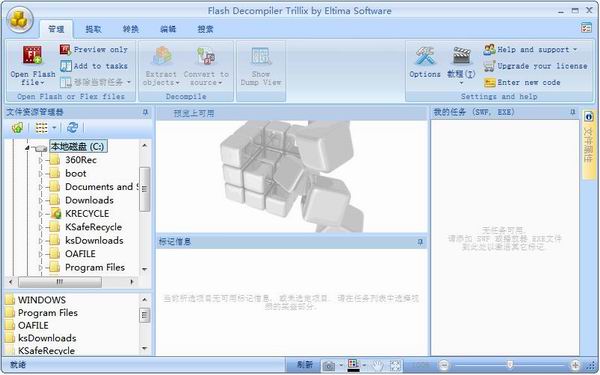This screenshot has height=375, width=600.
Task: Click the Show Dump View icon
Action: coord(261,56)
